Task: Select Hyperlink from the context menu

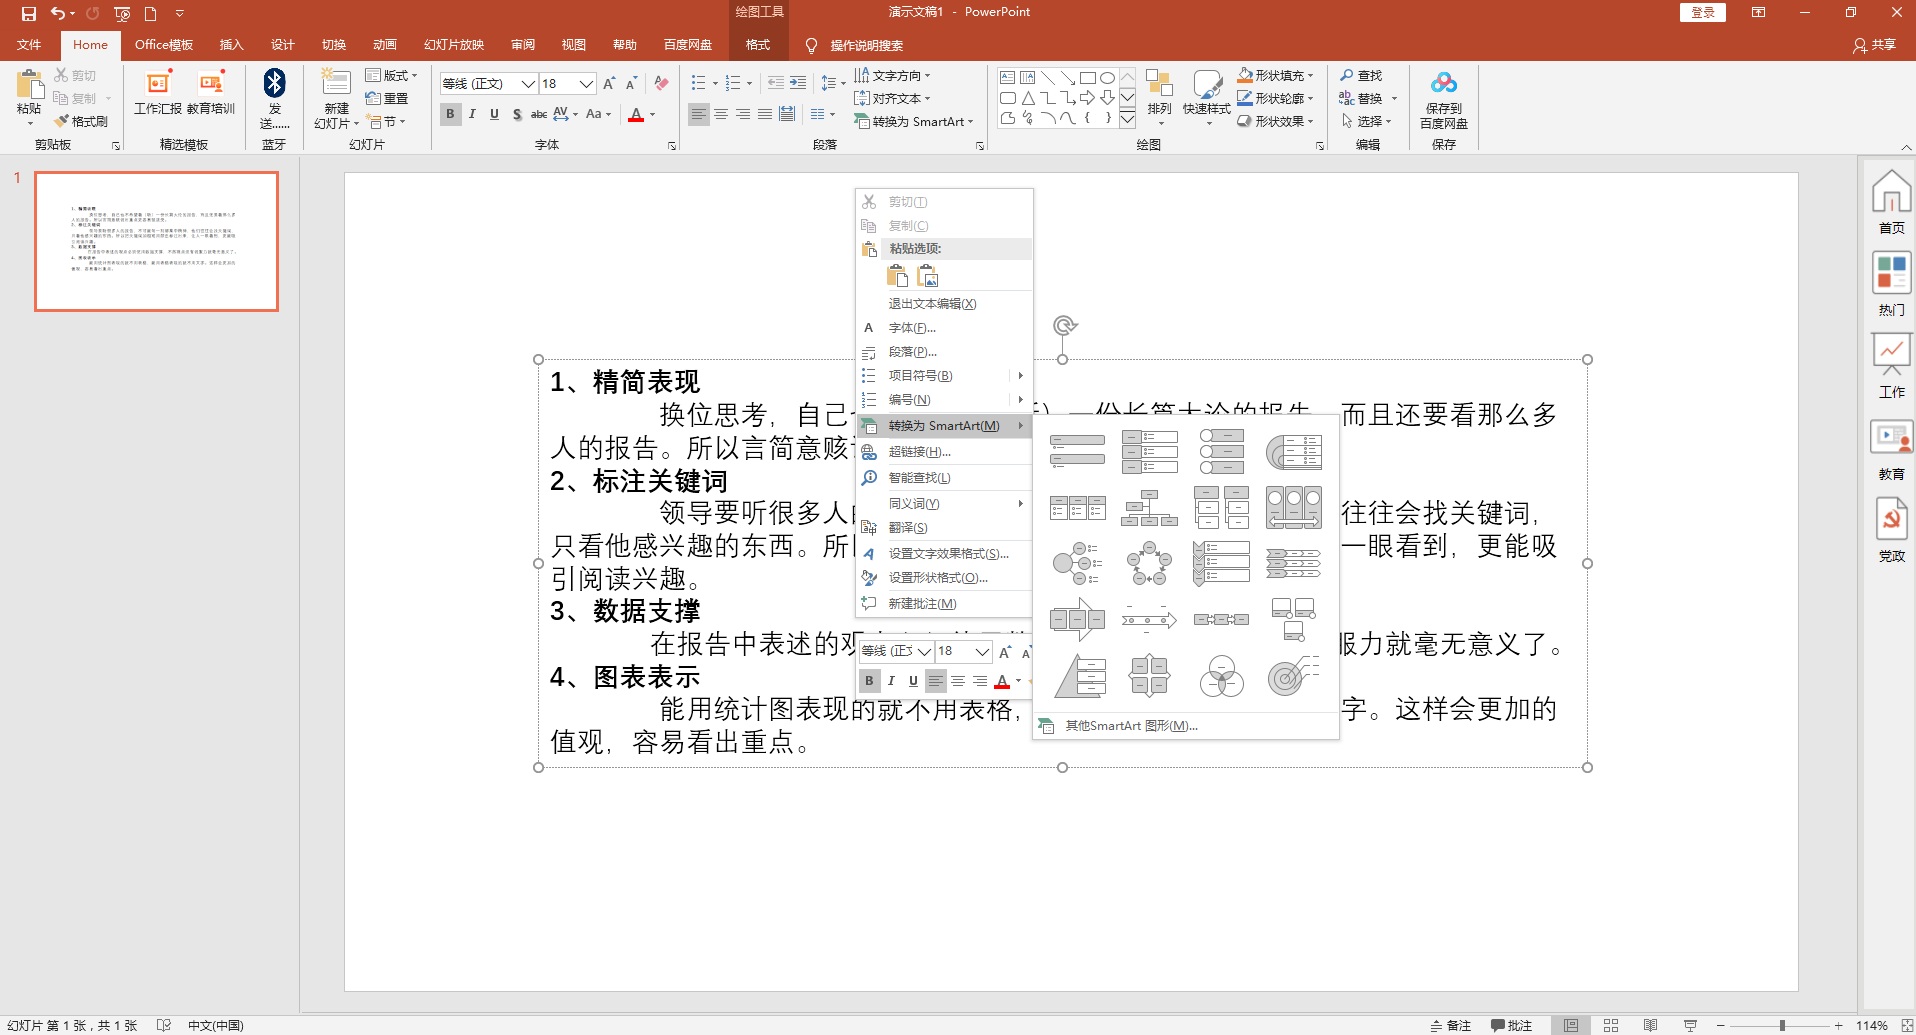Action: coord(919,452)
